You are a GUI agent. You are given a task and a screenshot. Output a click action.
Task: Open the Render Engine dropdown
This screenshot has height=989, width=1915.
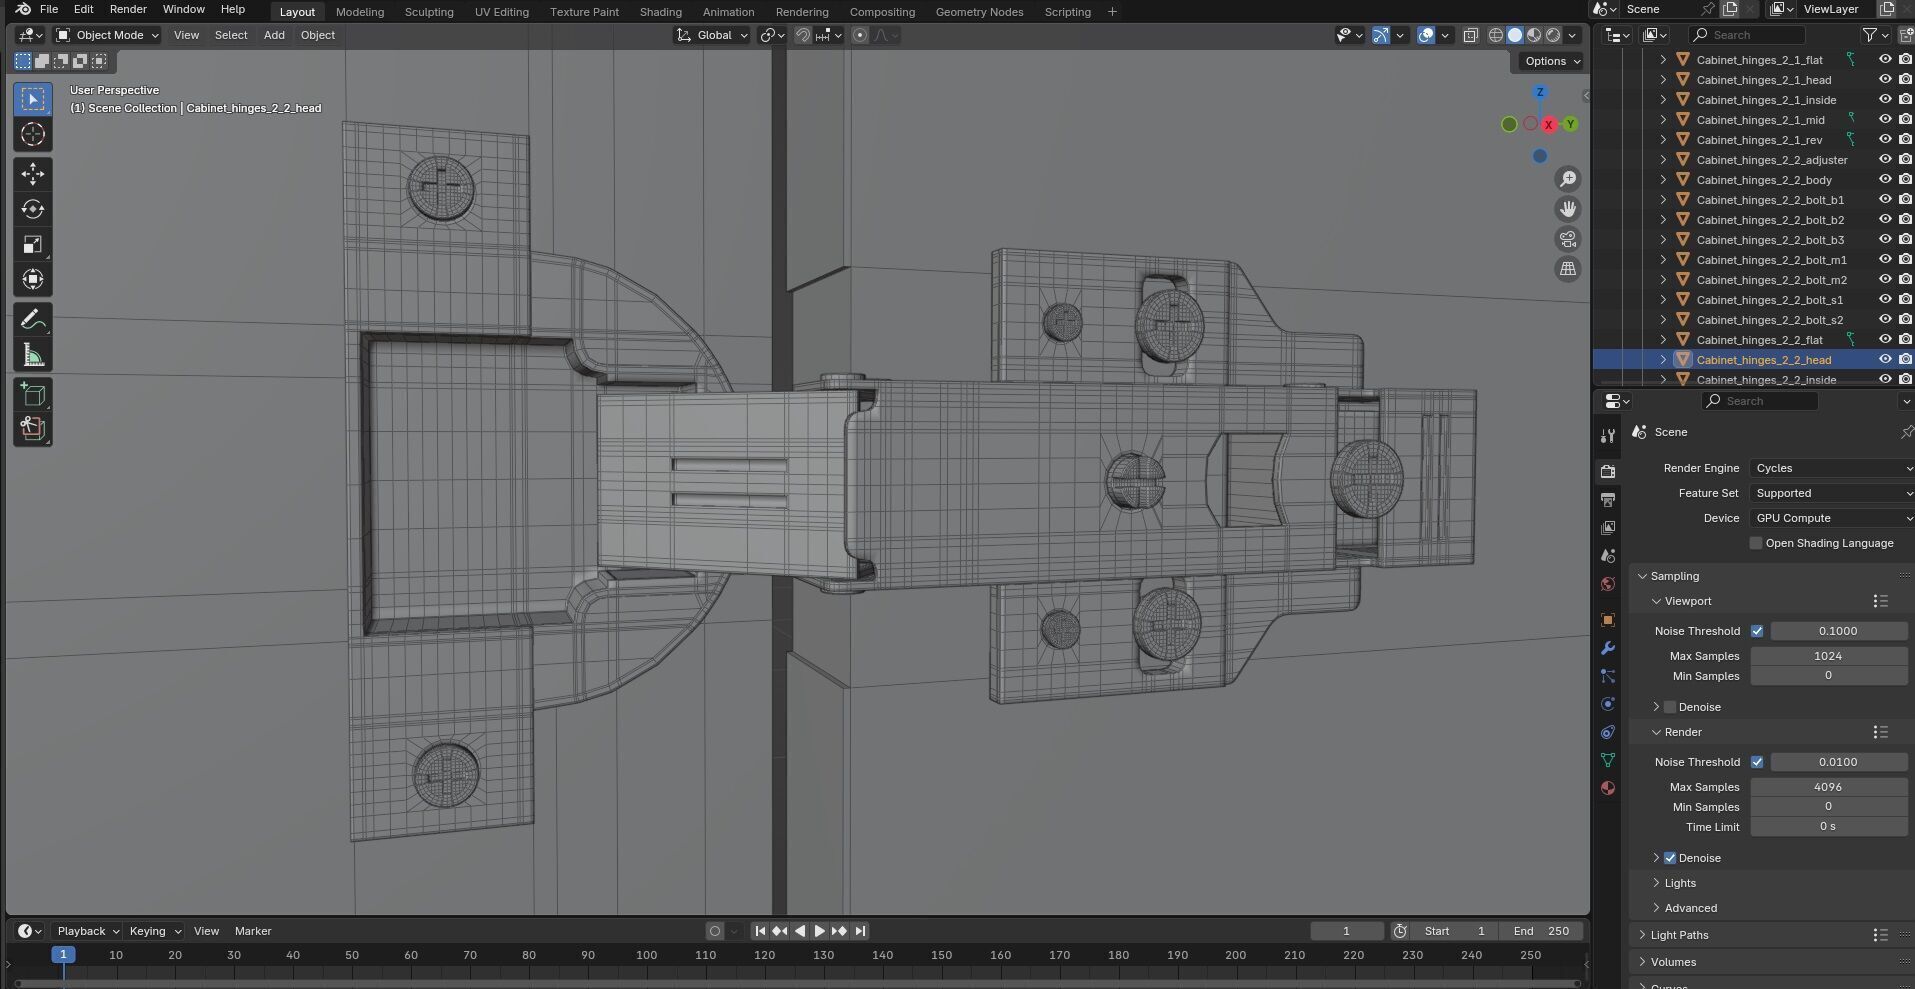click(1832, 468)
